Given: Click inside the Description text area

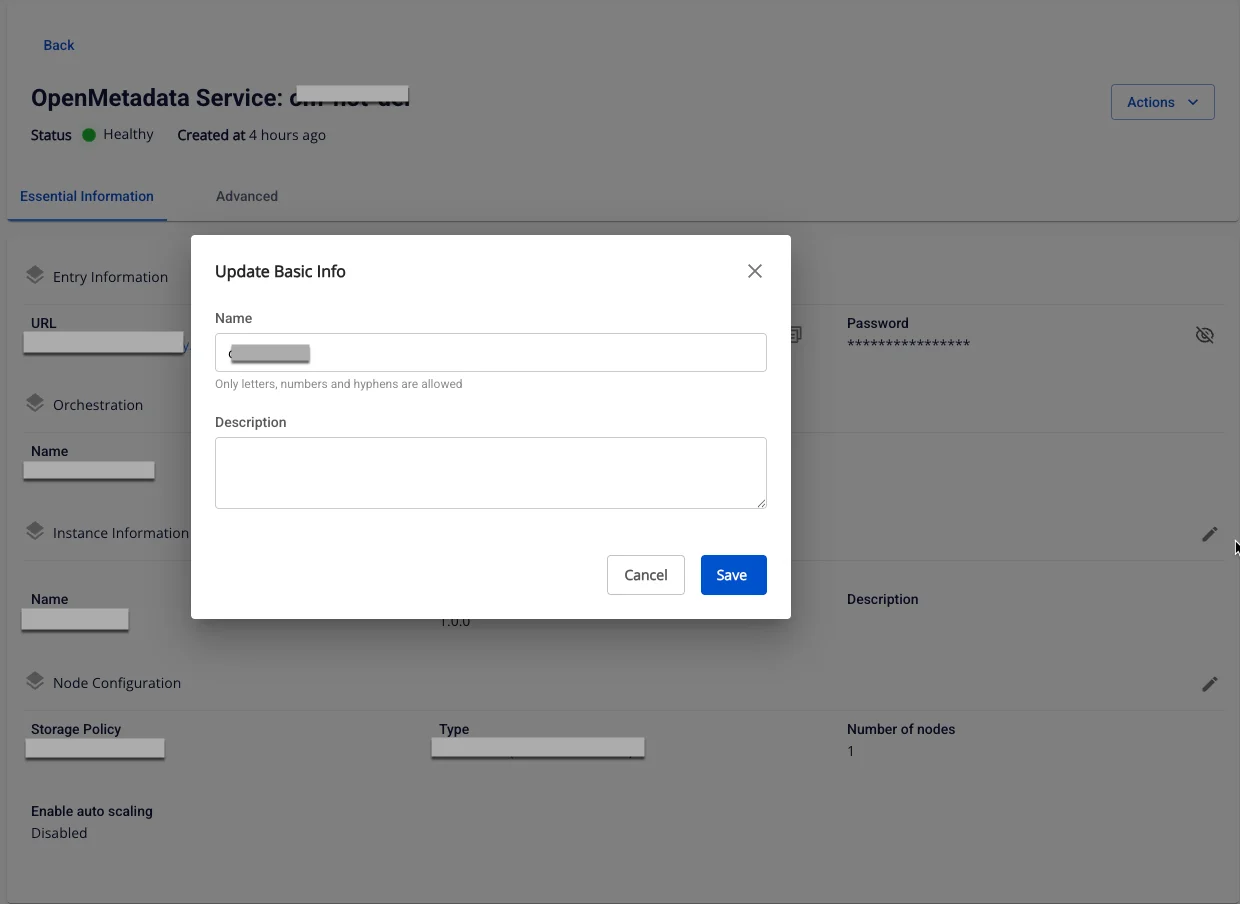Looking at the screenshot, I should 491,473.
